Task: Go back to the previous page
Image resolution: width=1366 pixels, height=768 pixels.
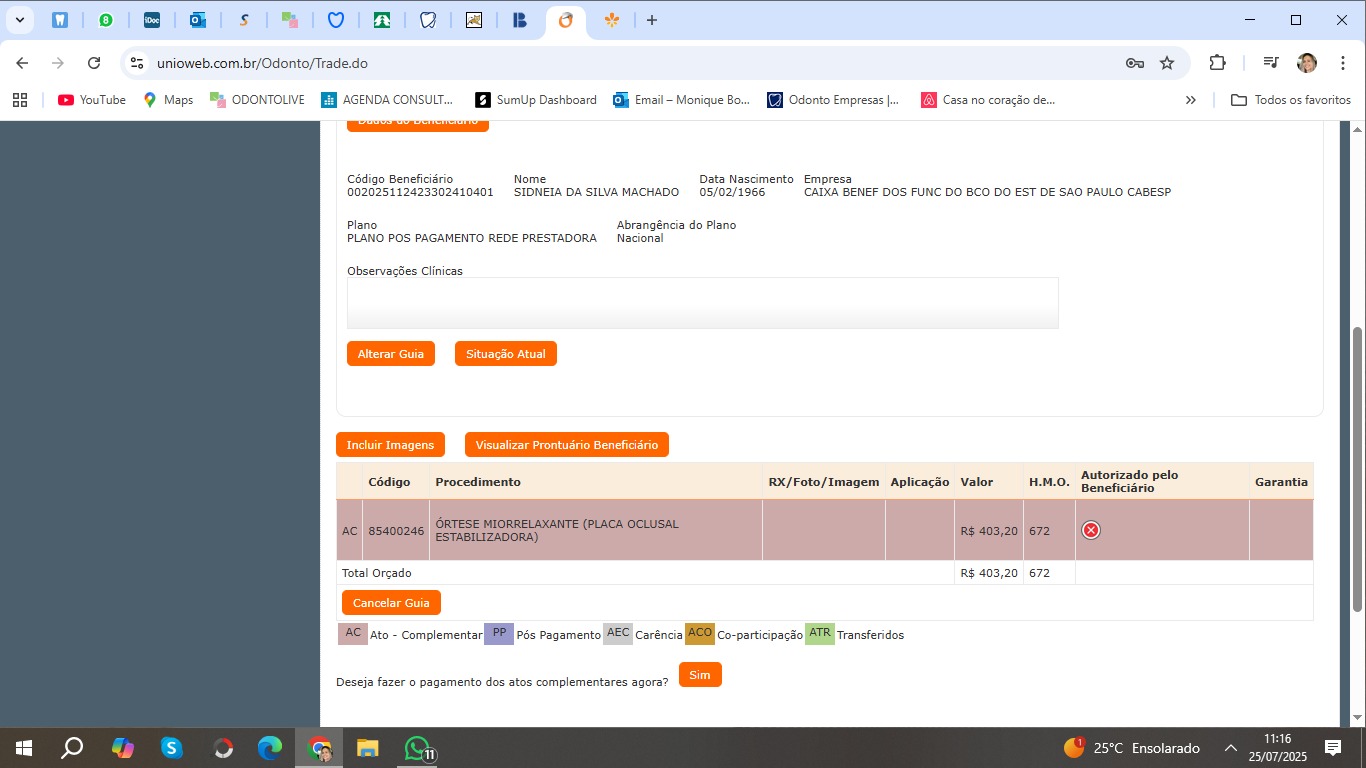Action: (22, 63)
